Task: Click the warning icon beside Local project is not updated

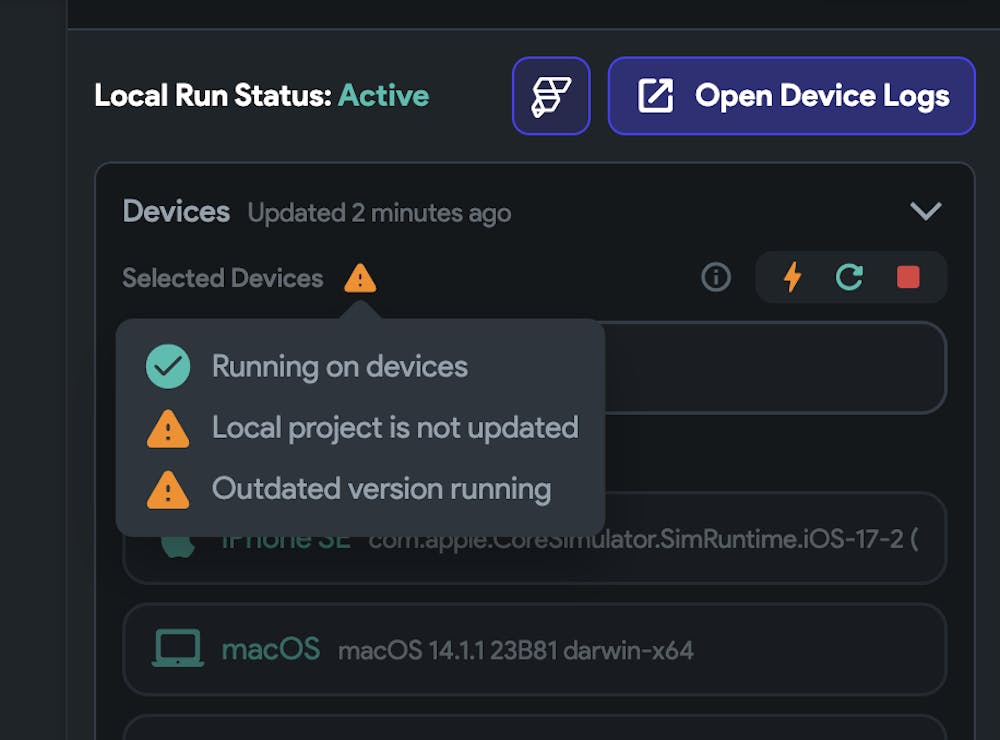Action: click(x=168, y=429)
